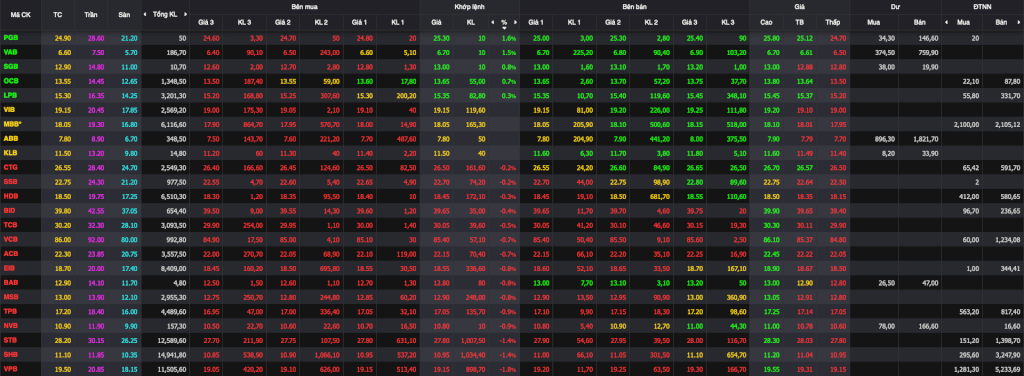Click the right arrow beside Tổng KL
Image resolution: width=1024 pixels, height=376 pixels.
186,14
